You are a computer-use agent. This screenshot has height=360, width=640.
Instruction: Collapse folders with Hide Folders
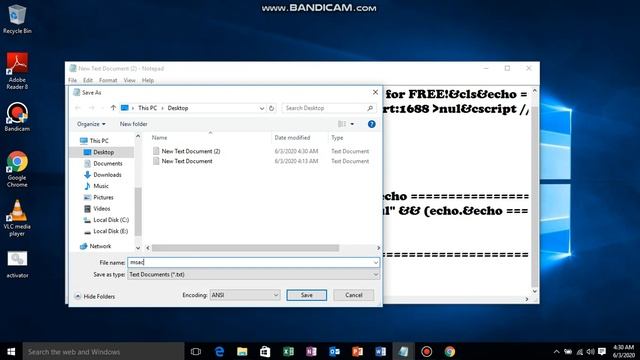click(95, 296)
